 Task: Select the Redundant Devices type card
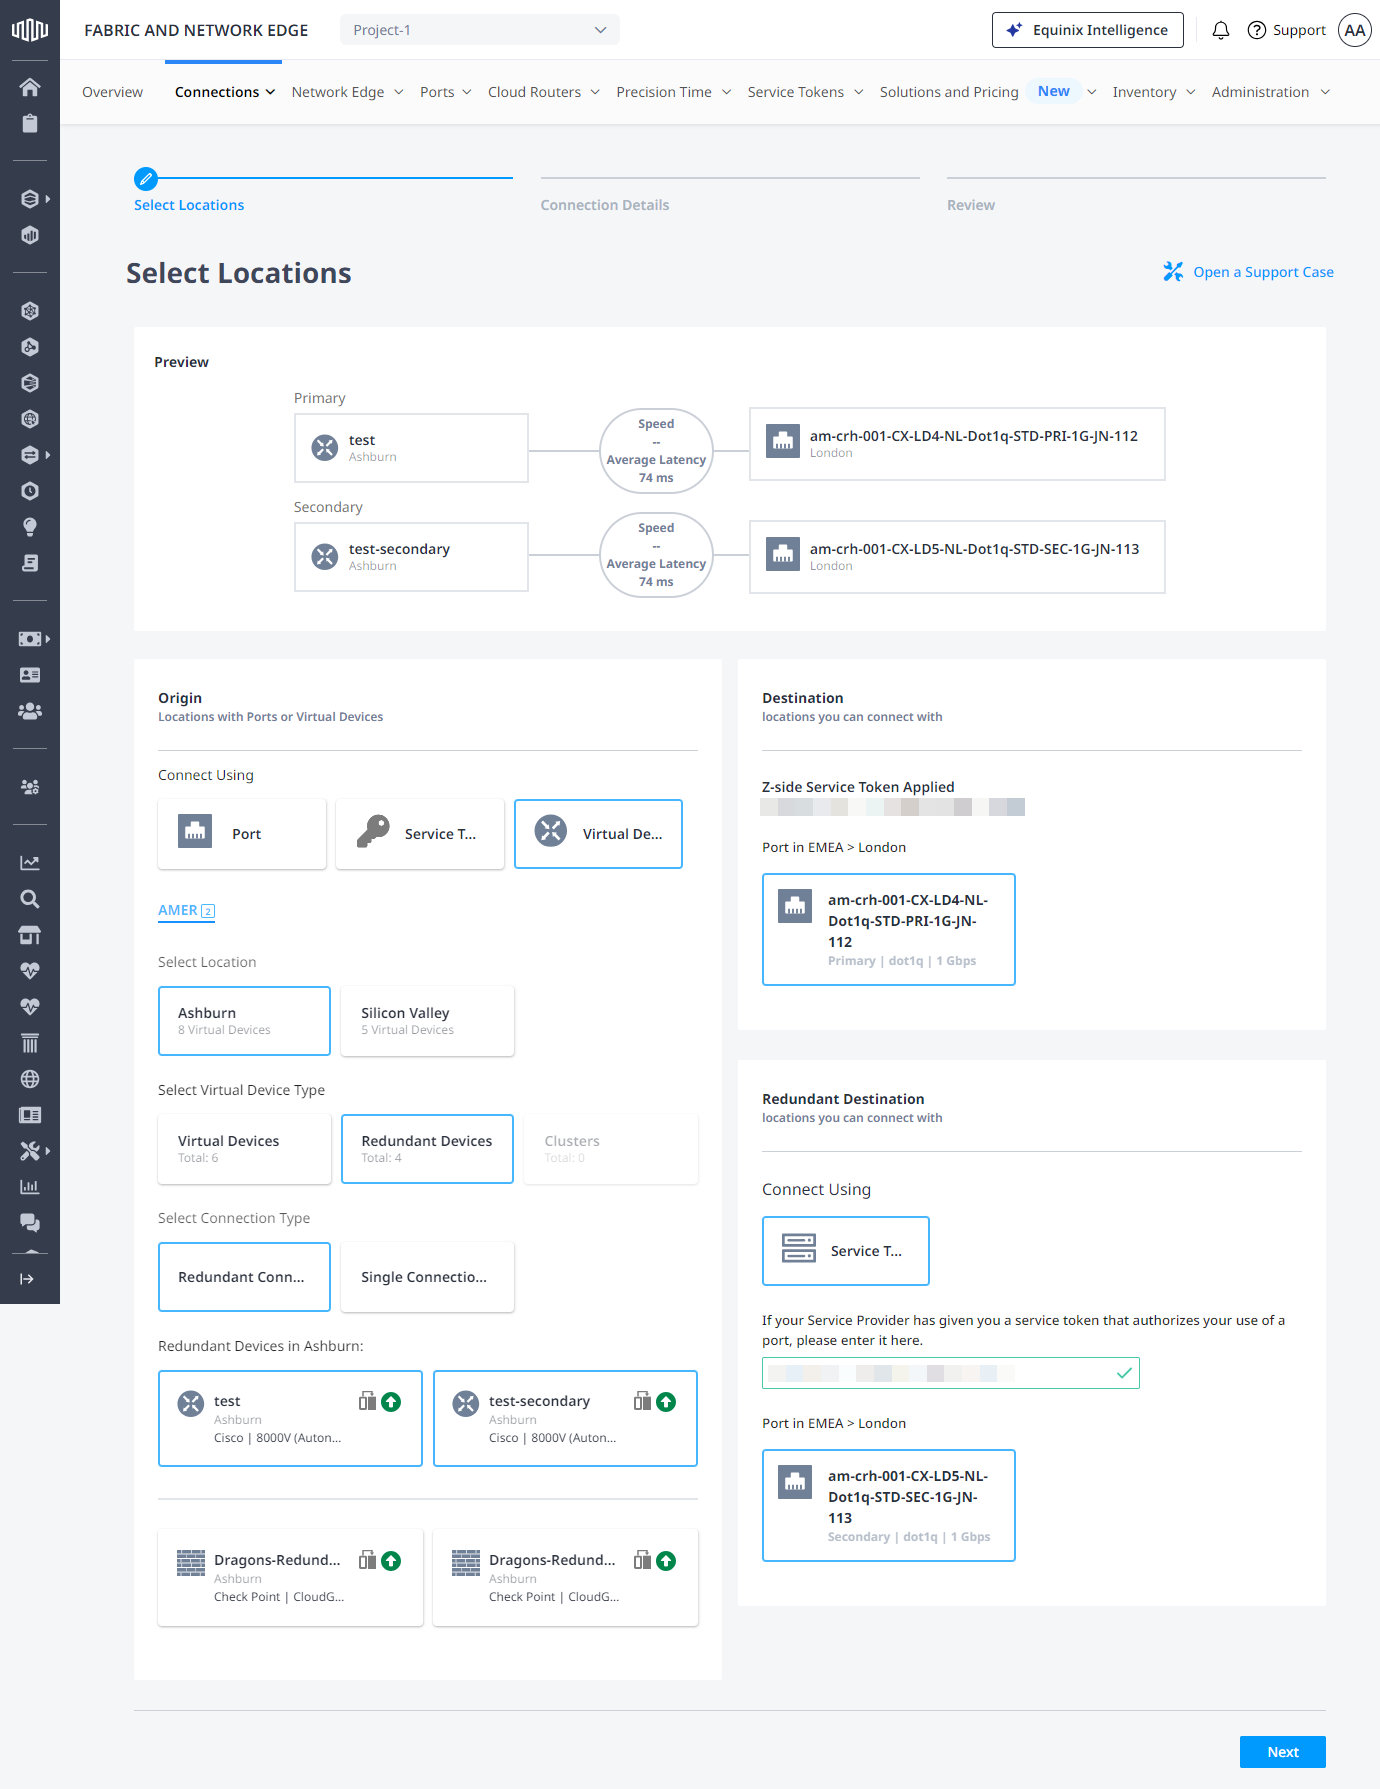[427, 1149]
